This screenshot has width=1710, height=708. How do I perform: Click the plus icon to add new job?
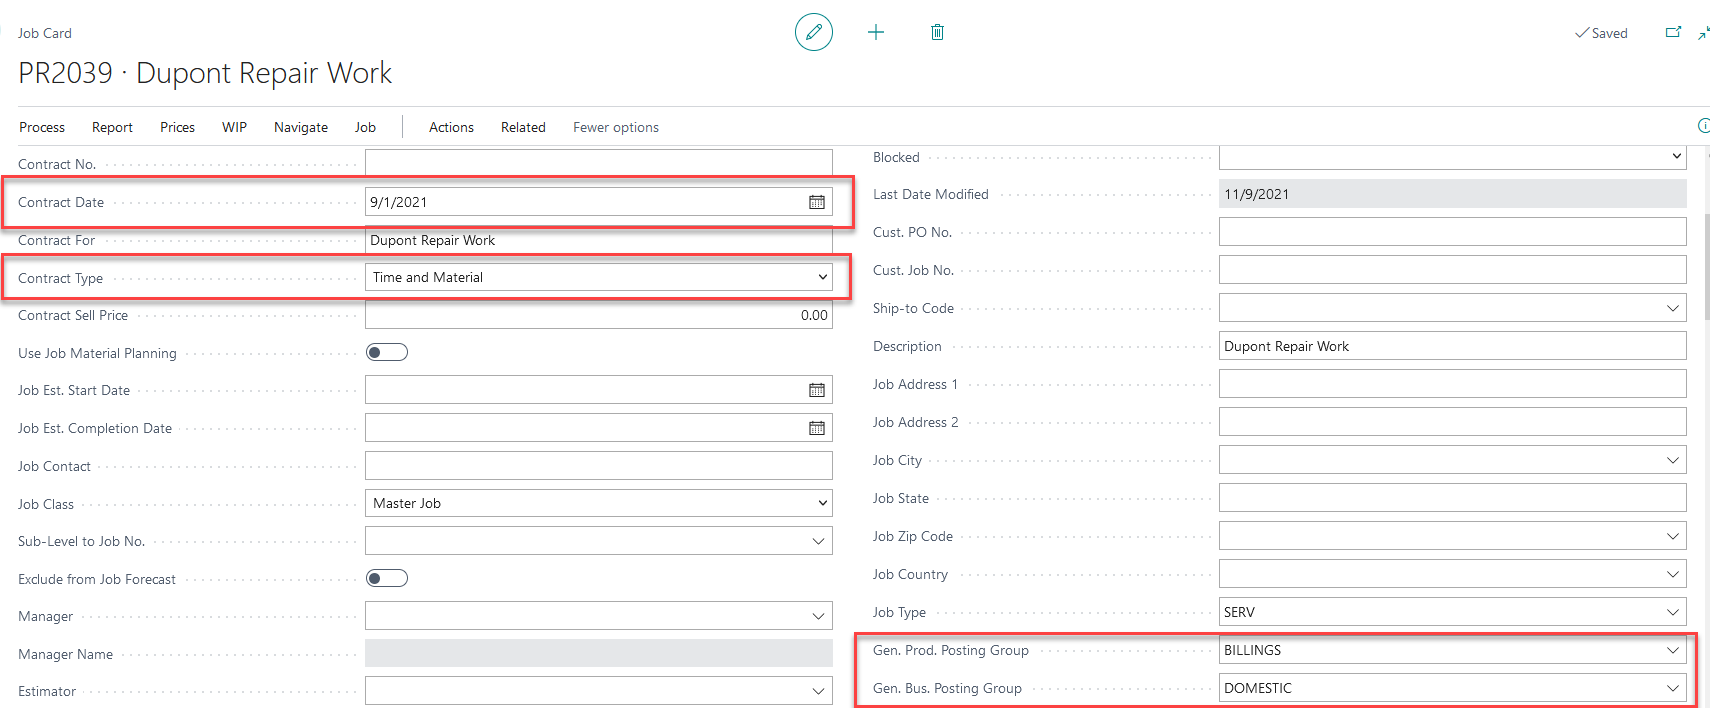pyautogui.click(x=876, y=32)
